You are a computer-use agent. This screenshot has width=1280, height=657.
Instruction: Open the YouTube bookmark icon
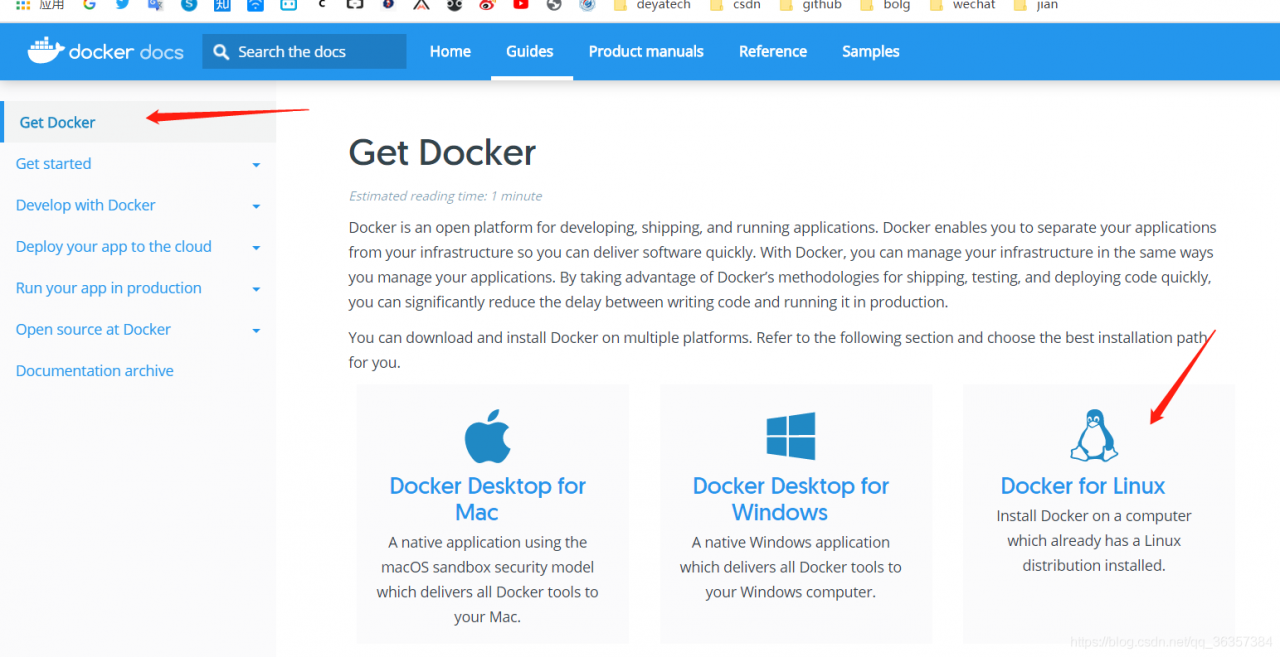[520, 5]
